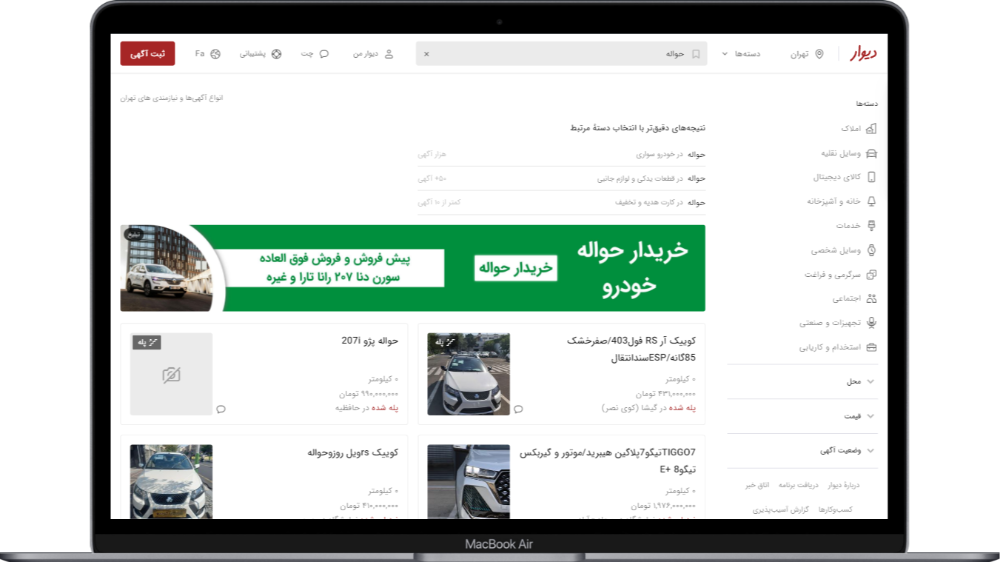The image size is (1000, 562).
Task: Open the دیوار من profile menu
Action: click(x=373, y=54)
